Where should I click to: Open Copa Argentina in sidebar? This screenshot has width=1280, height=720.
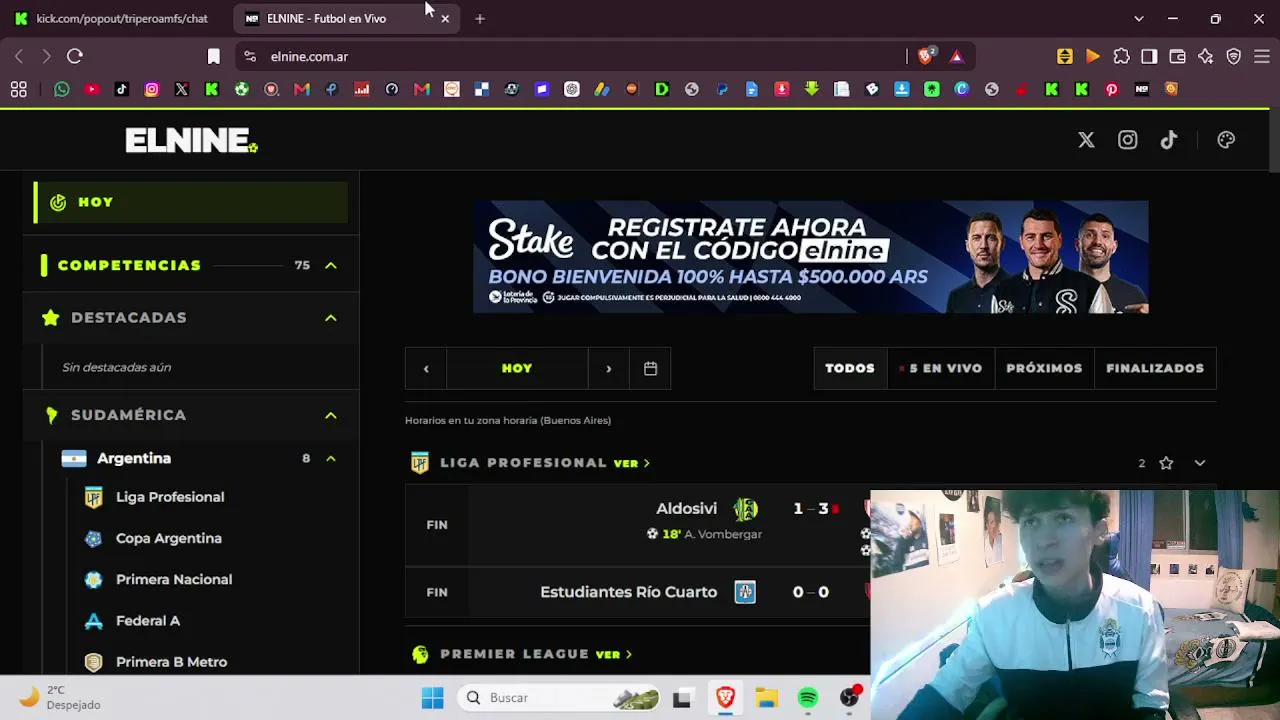pos(169,538)
